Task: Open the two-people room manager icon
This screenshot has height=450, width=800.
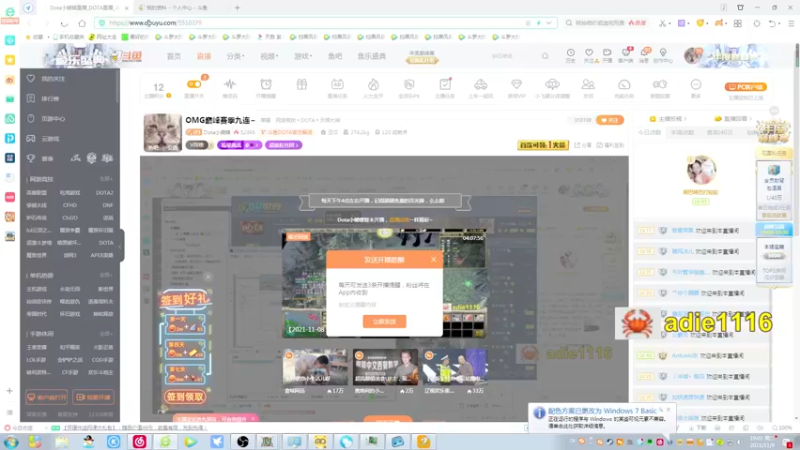Action: pos(588,84)
